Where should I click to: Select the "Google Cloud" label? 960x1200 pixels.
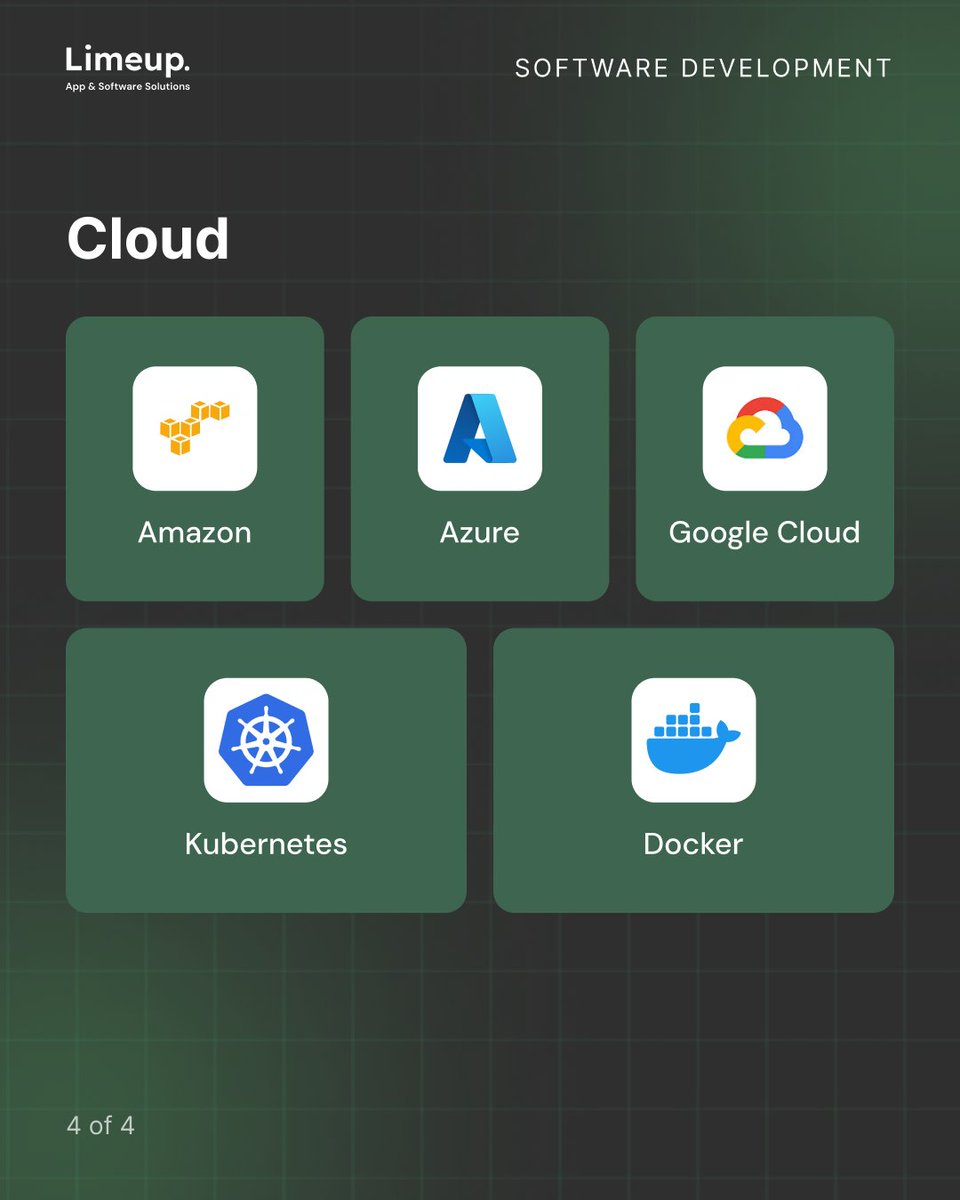pos(765,533)
